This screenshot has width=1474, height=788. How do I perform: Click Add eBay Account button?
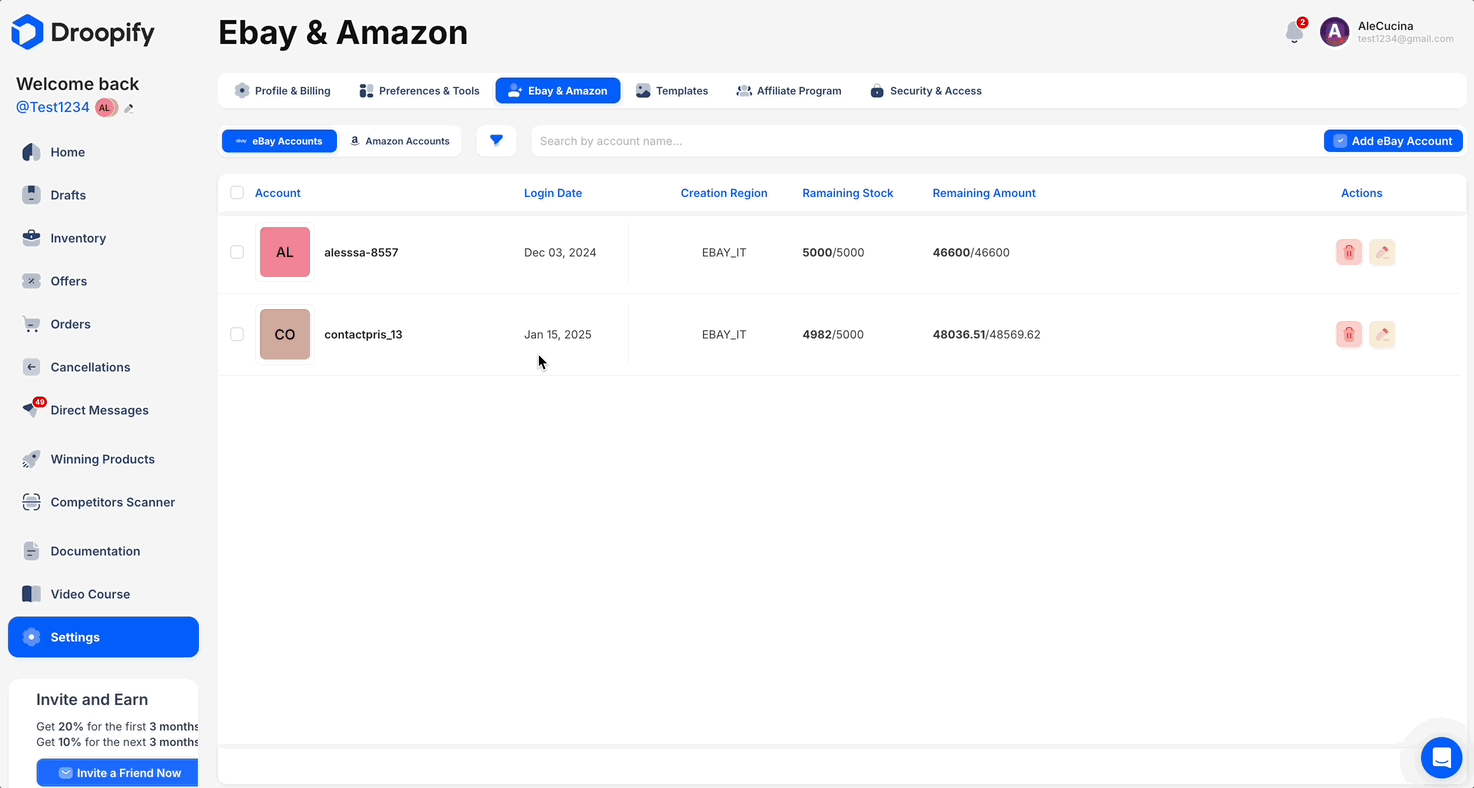[x=1393, y=141]
